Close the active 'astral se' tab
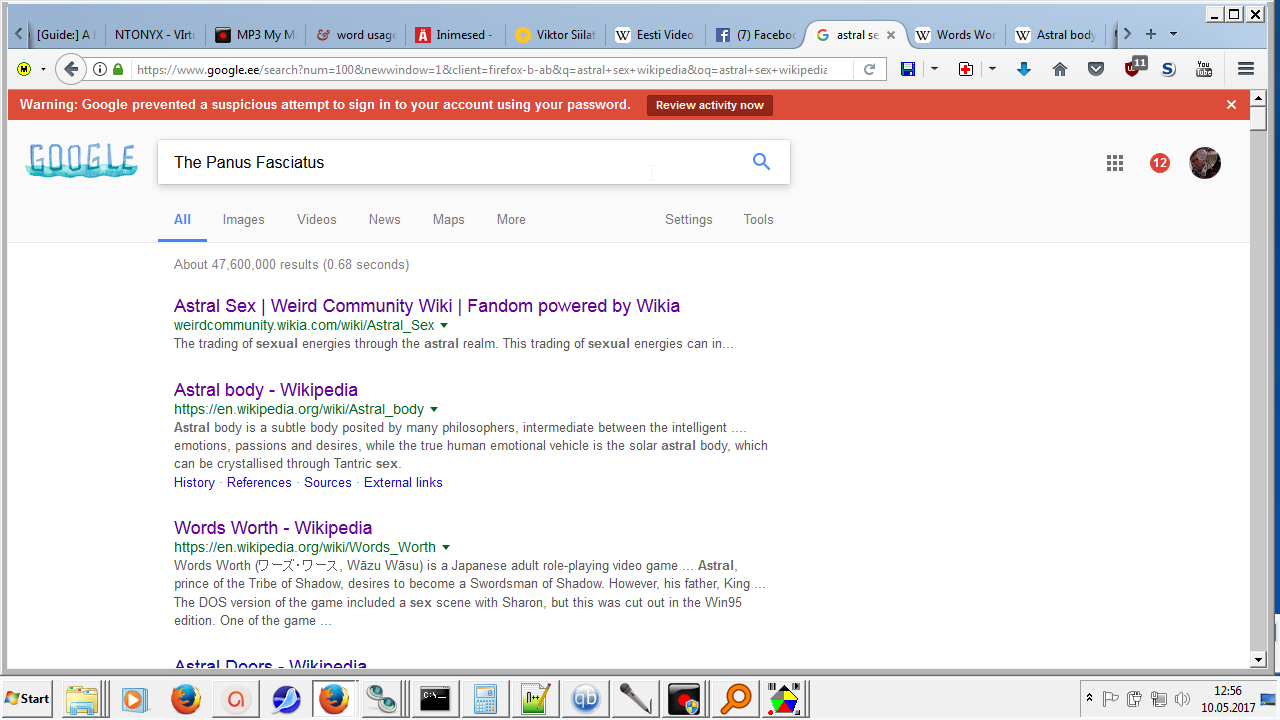The height and width of the screenshot is (720, 1280). coord(890,35)
